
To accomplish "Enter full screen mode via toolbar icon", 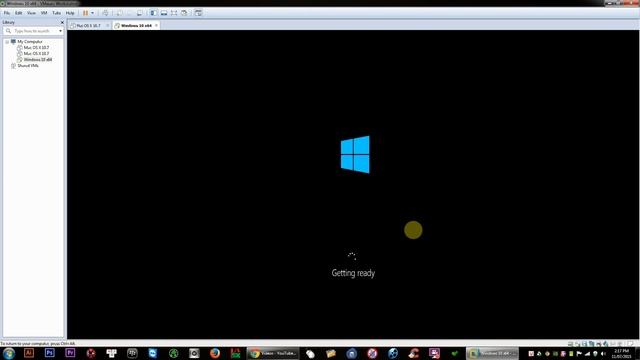I will coord(174,13).
